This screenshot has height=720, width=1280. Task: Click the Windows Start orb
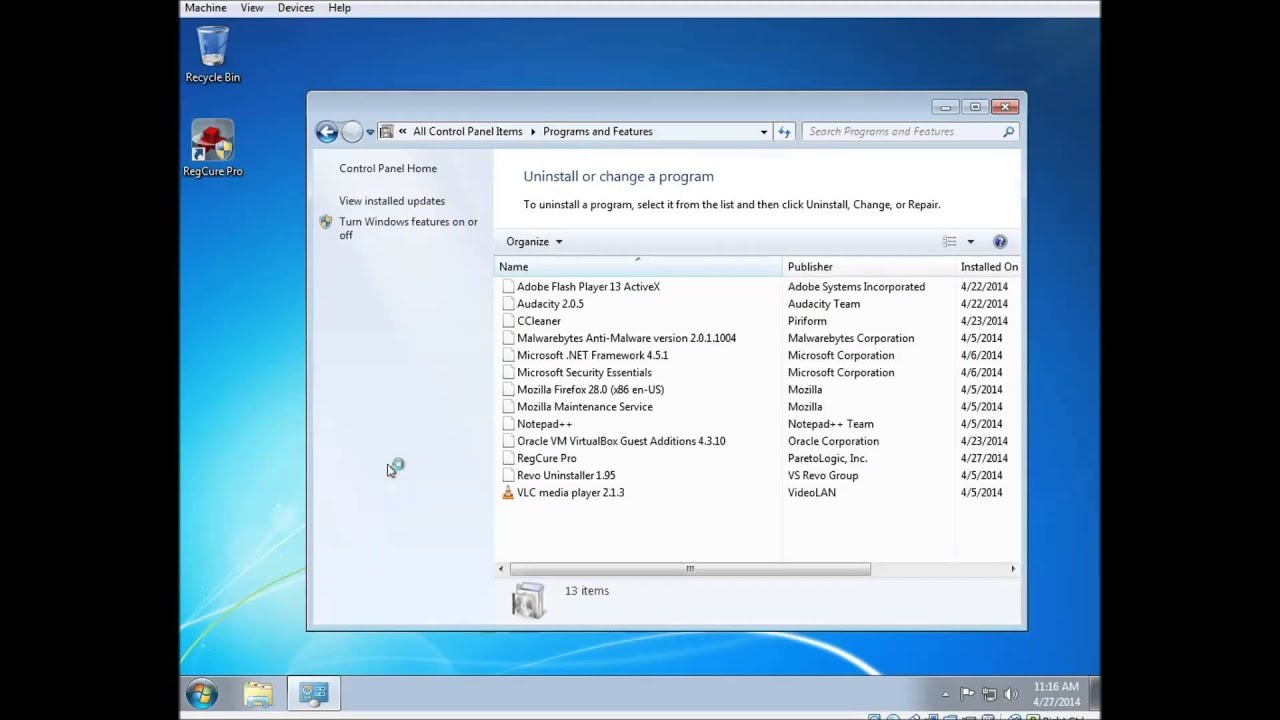[202, 693]
